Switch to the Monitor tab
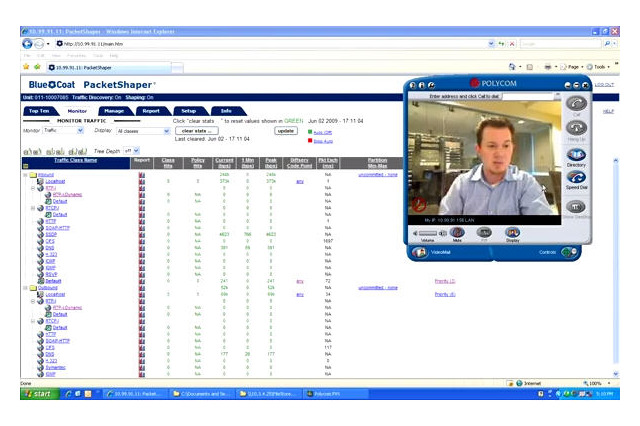The height and width of the screenshot is (426, 640). pyautogui.click(x=77, y=111)
